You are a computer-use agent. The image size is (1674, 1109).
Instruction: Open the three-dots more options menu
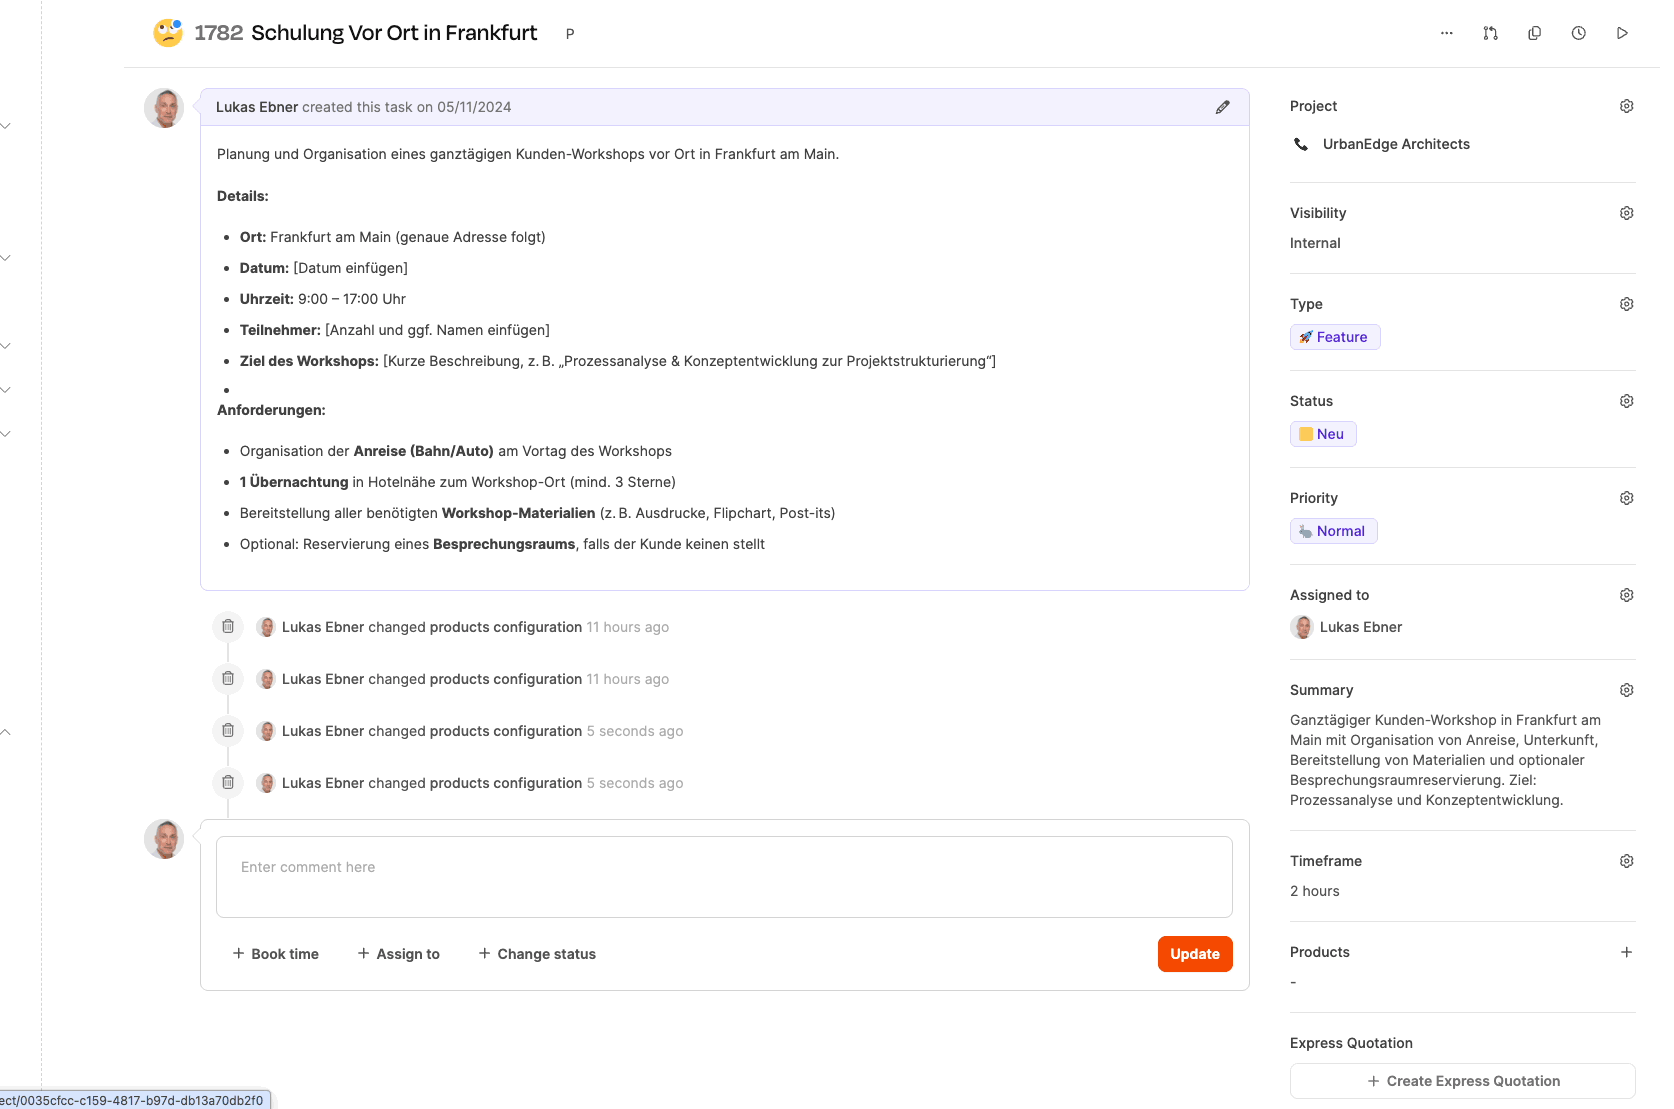click(x=1446, y=33)
